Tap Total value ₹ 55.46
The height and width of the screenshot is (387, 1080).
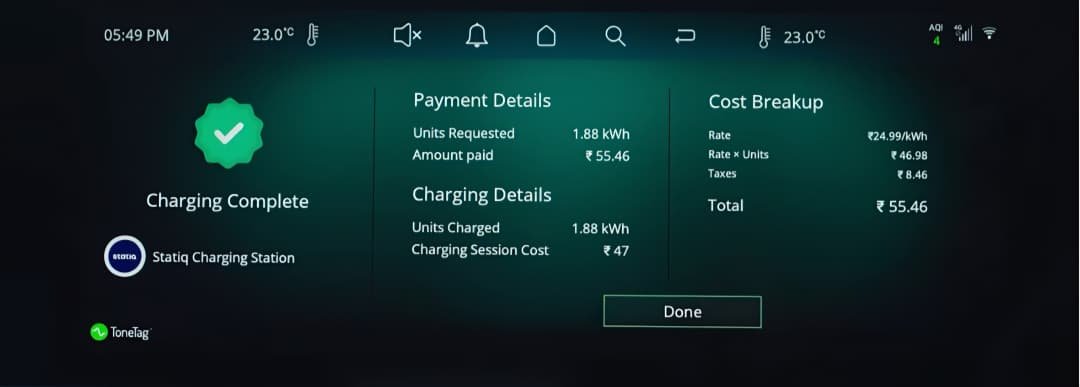(x=902, y=207)
